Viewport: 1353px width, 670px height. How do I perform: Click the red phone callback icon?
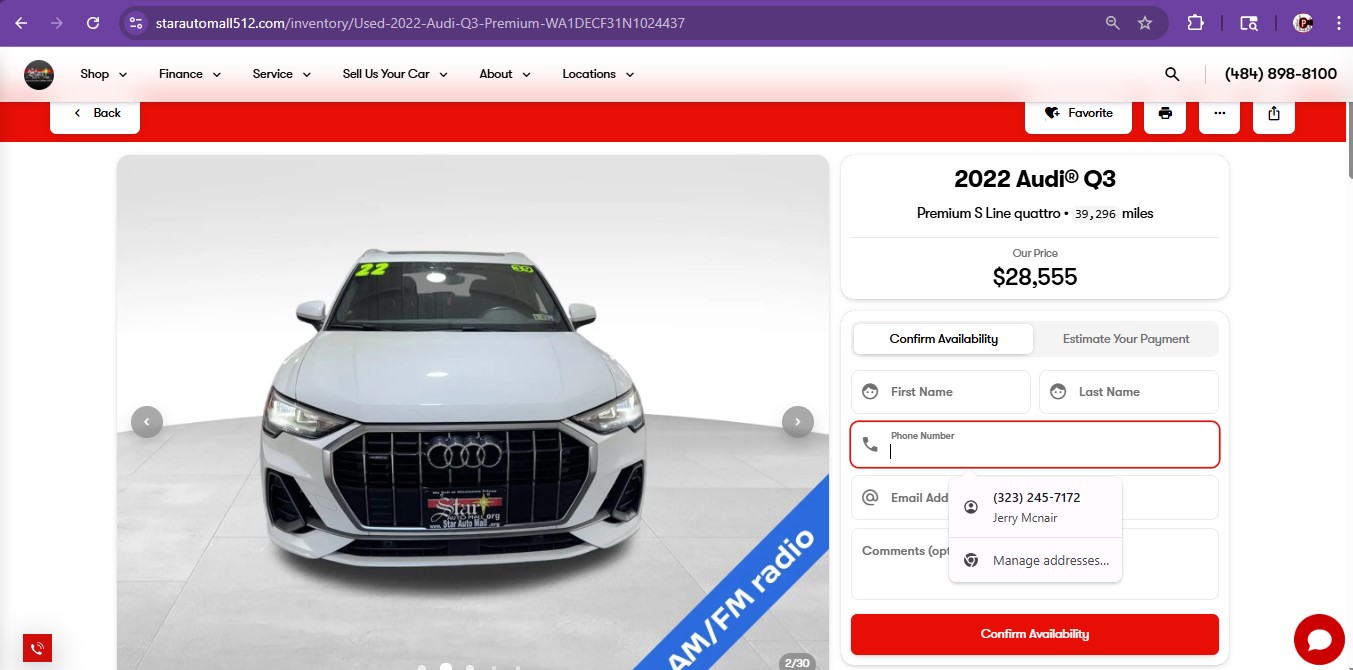coord(37,648)
